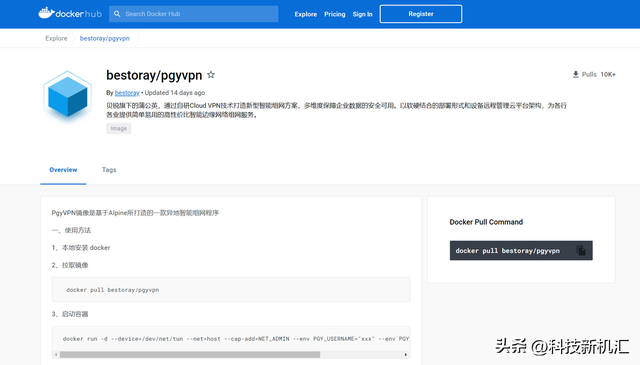Switch to the Tags tab

pyautogui.click(x=109, y=170)
